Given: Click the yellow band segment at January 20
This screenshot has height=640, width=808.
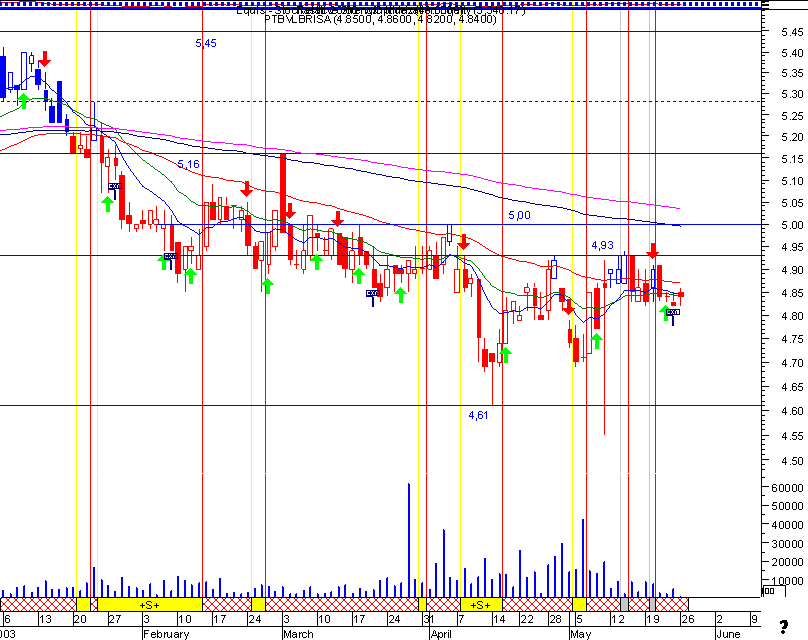Looking at the screenshot, I should 83,604.
